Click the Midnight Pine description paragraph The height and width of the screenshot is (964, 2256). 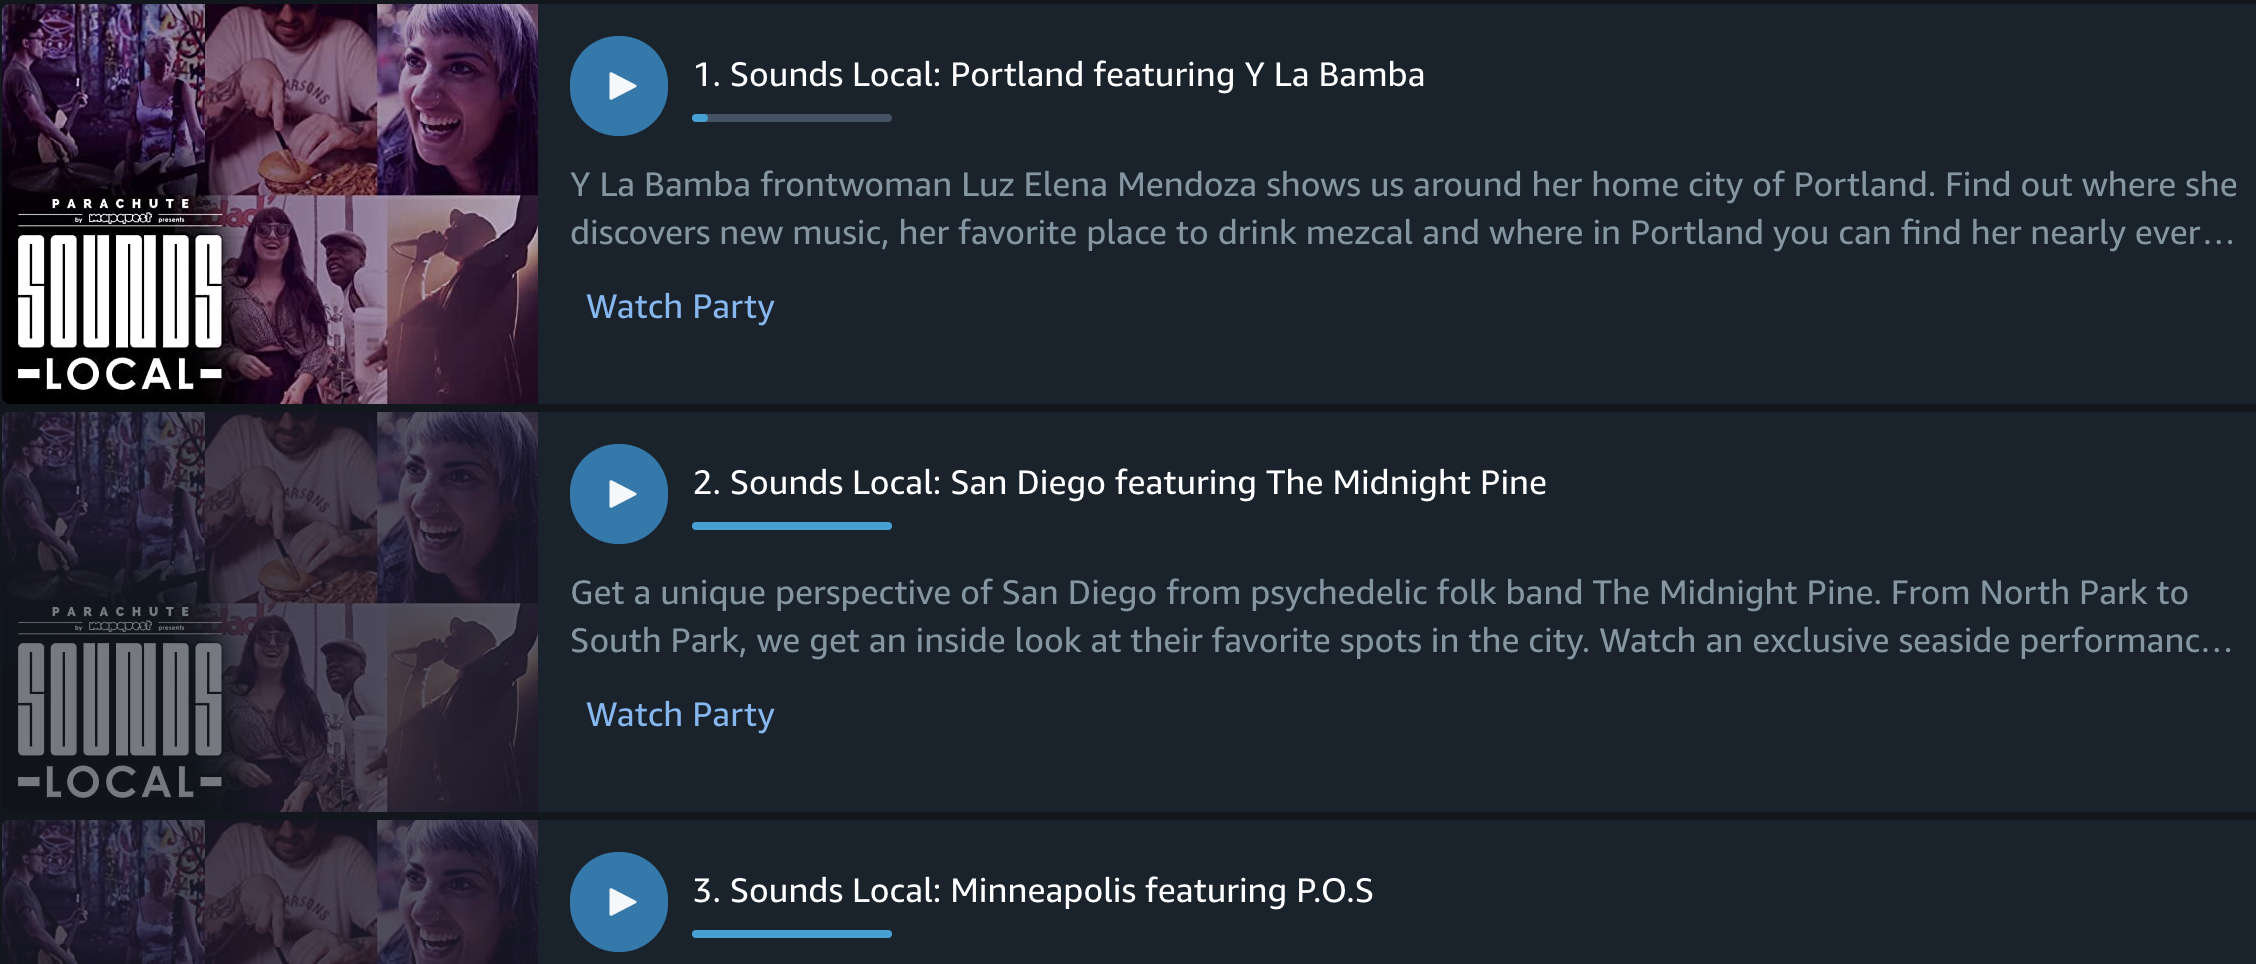[x=1402, y=616]
